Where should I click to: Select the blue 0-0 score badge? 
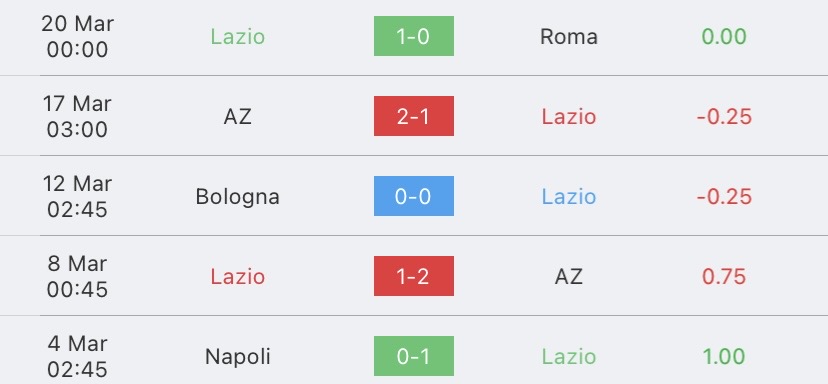(x=413, y=196)
